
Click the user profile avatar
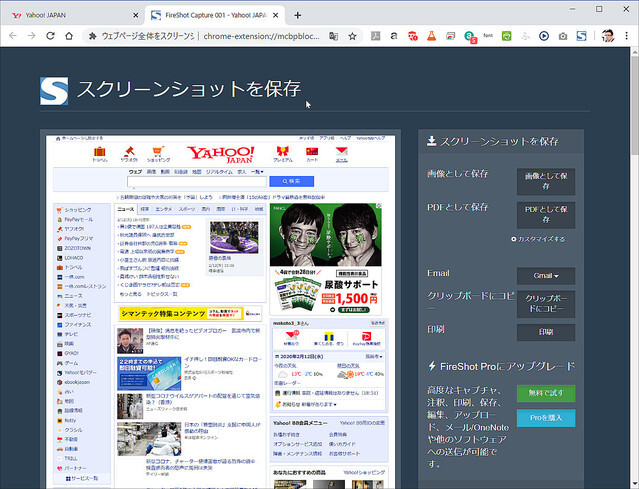tap(608, 36)
